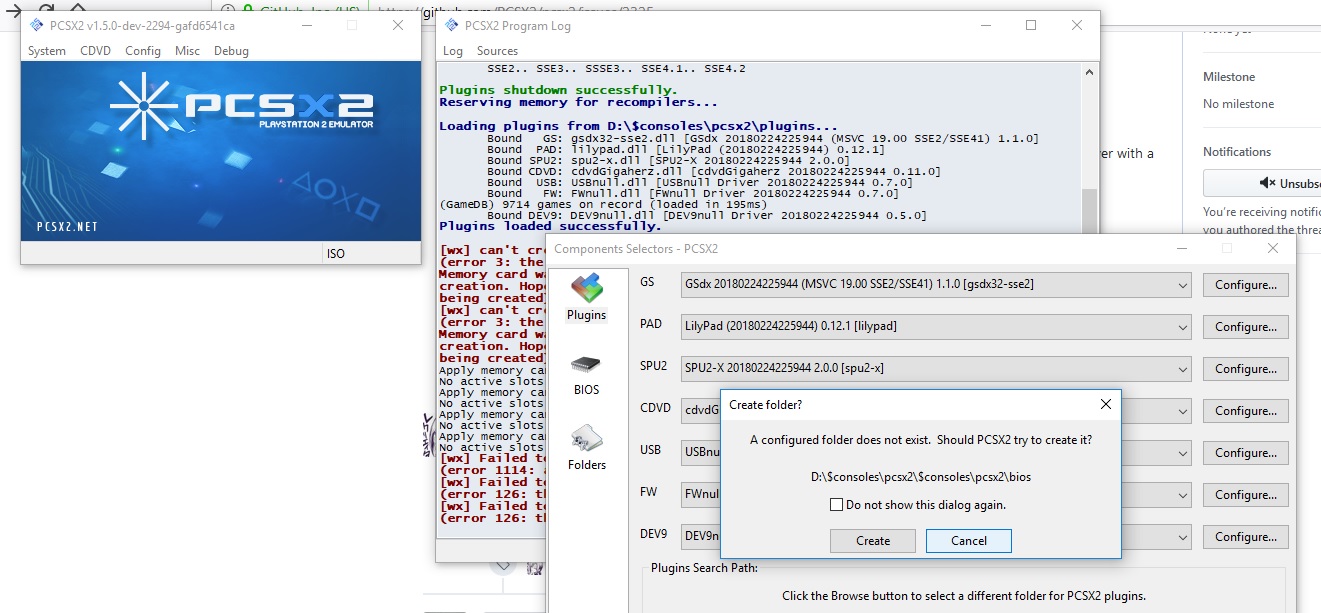This screenshot has width=1321, height=613.
Task: Switch to the Sources tab in Program Log
Action: click(498, 49)
